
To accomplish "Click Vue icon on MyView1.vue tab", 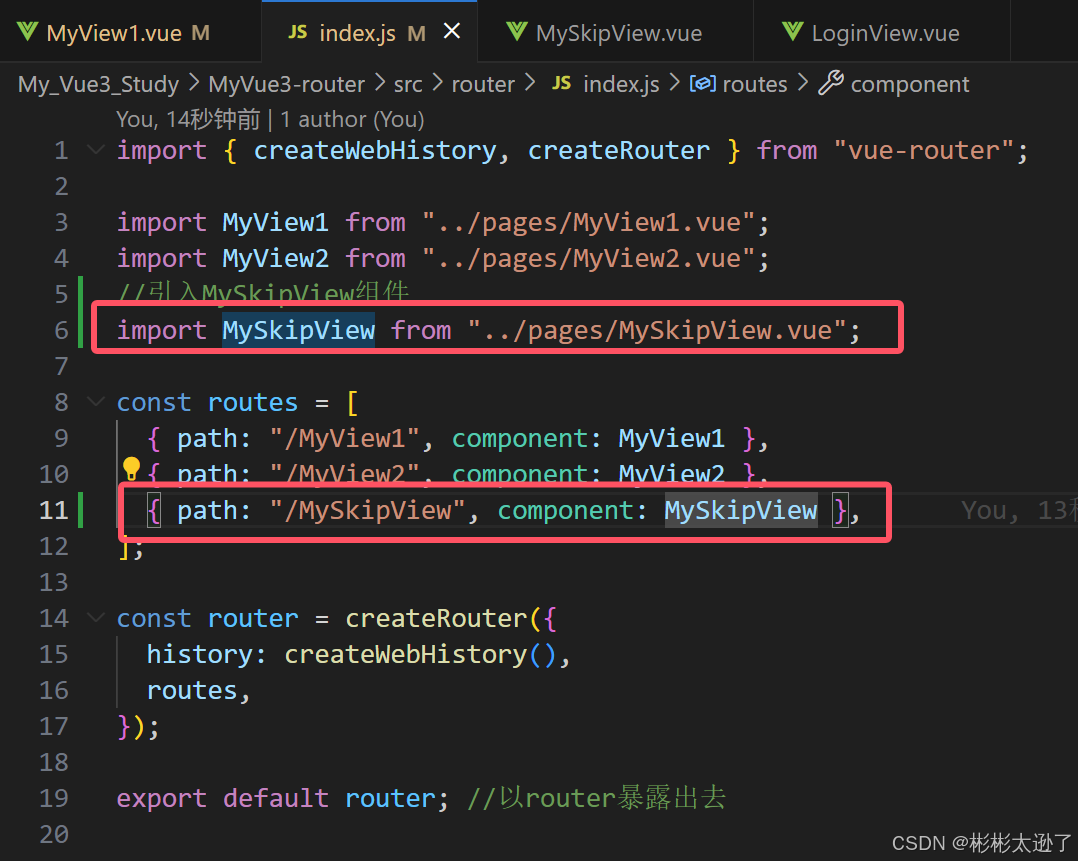I will pyautogui.click(x=28, y=32).
